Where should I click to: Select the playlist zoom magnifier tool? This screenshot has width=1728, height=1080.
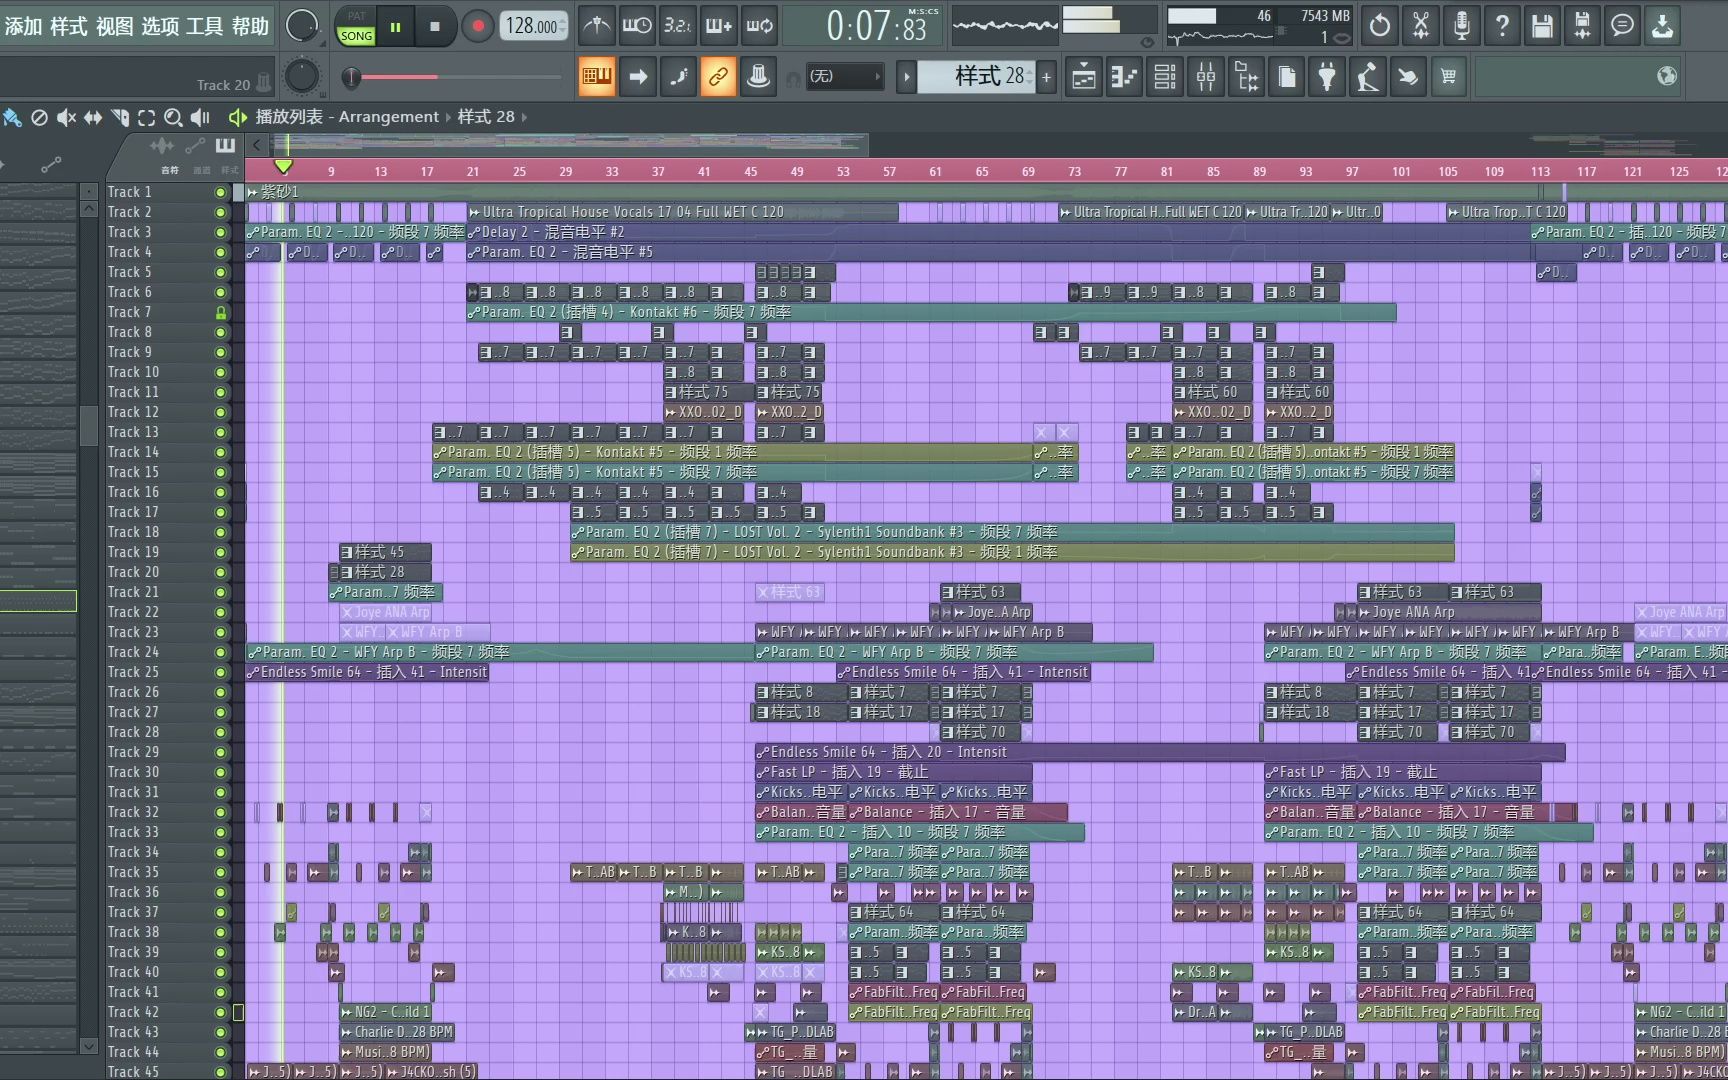coord(173,117)
